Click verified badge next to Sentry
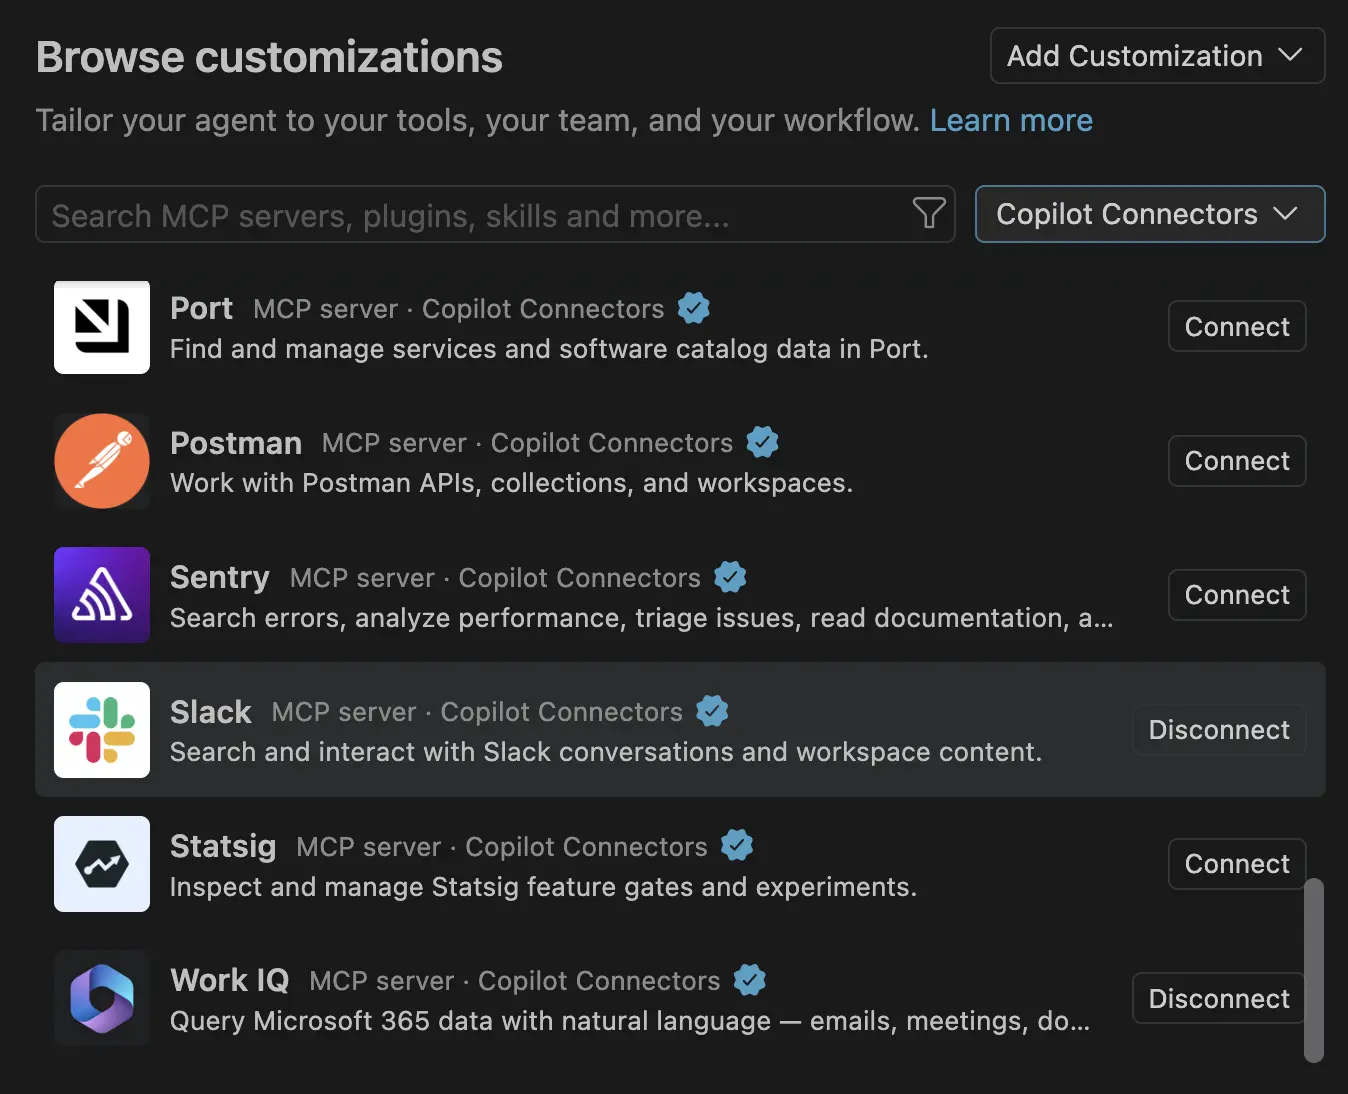1348x1094 pixels. pos(730,577)
